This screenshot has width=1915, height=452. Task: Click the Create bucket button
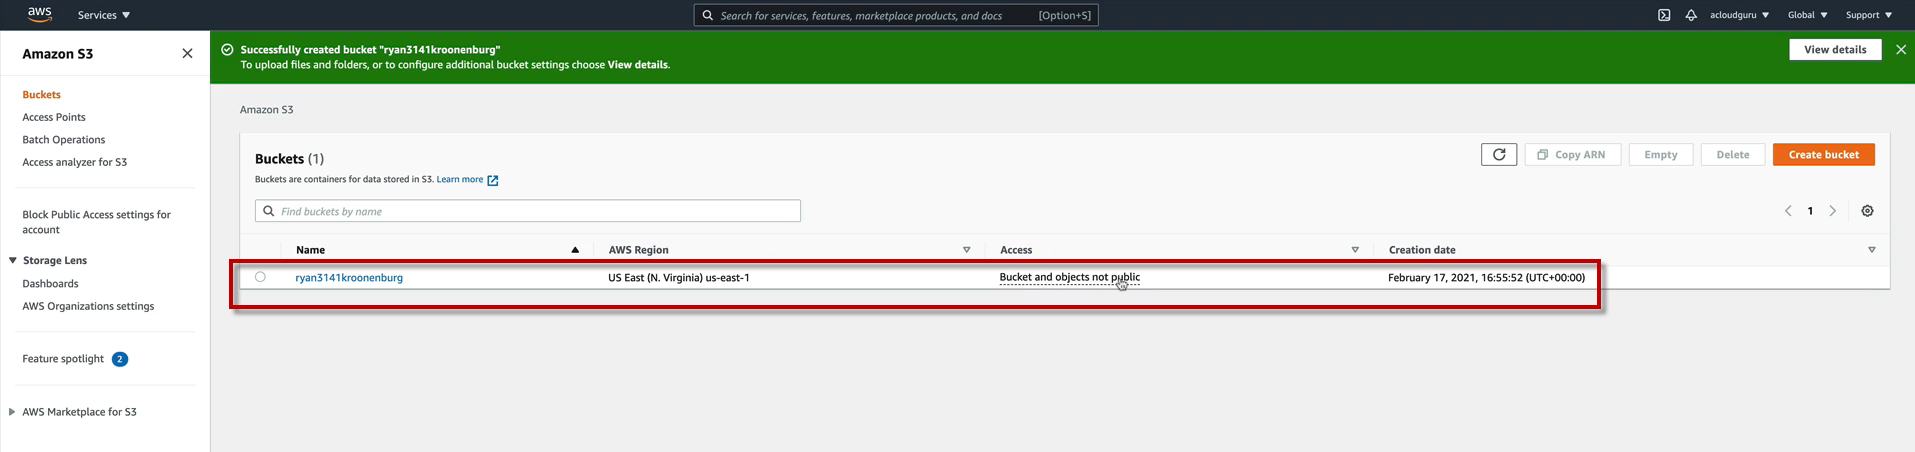1823,155
